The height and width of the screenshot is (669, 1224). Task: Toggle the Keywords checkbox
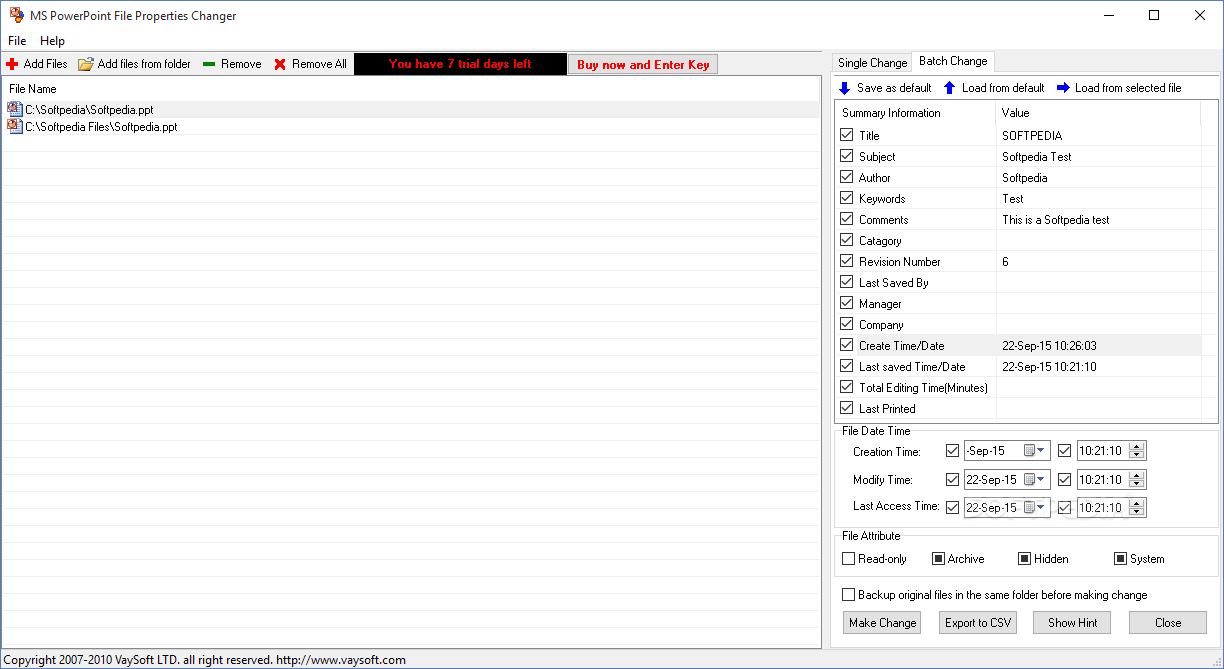[x=847, y=198]
